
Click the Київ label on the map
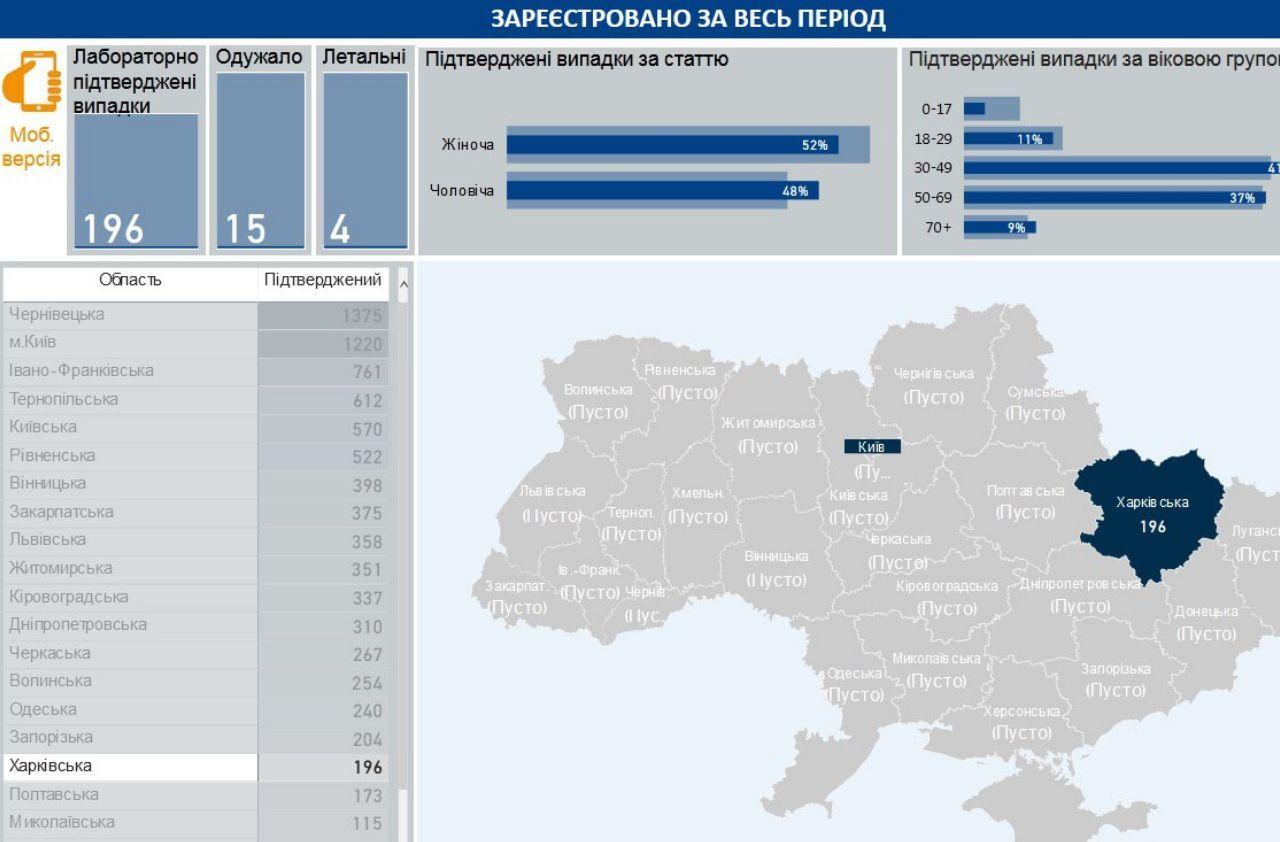(871, 447)
